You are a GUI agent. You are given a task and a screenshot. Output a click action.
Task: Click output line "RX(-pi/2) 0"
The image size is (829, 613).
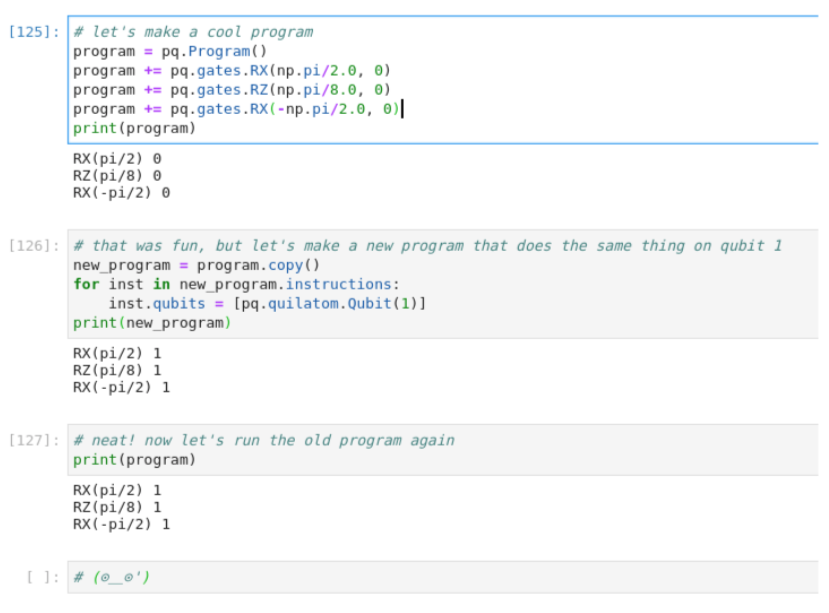tap(122, 193)
